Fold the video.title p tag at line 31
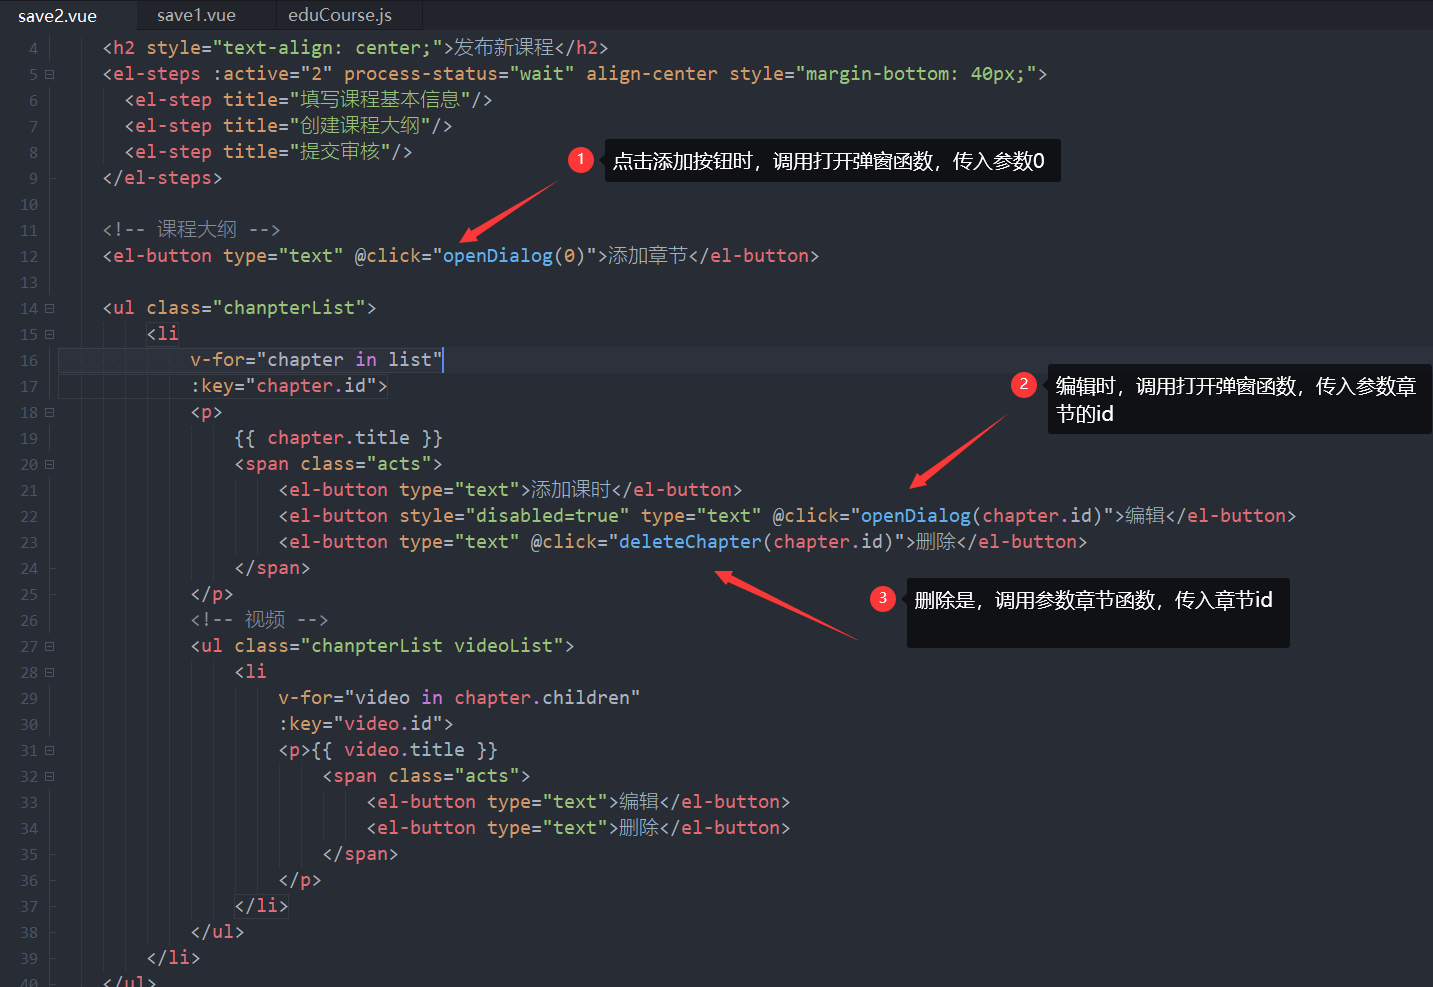Viewport: 1433px width, 987px height. click(49, 750)
